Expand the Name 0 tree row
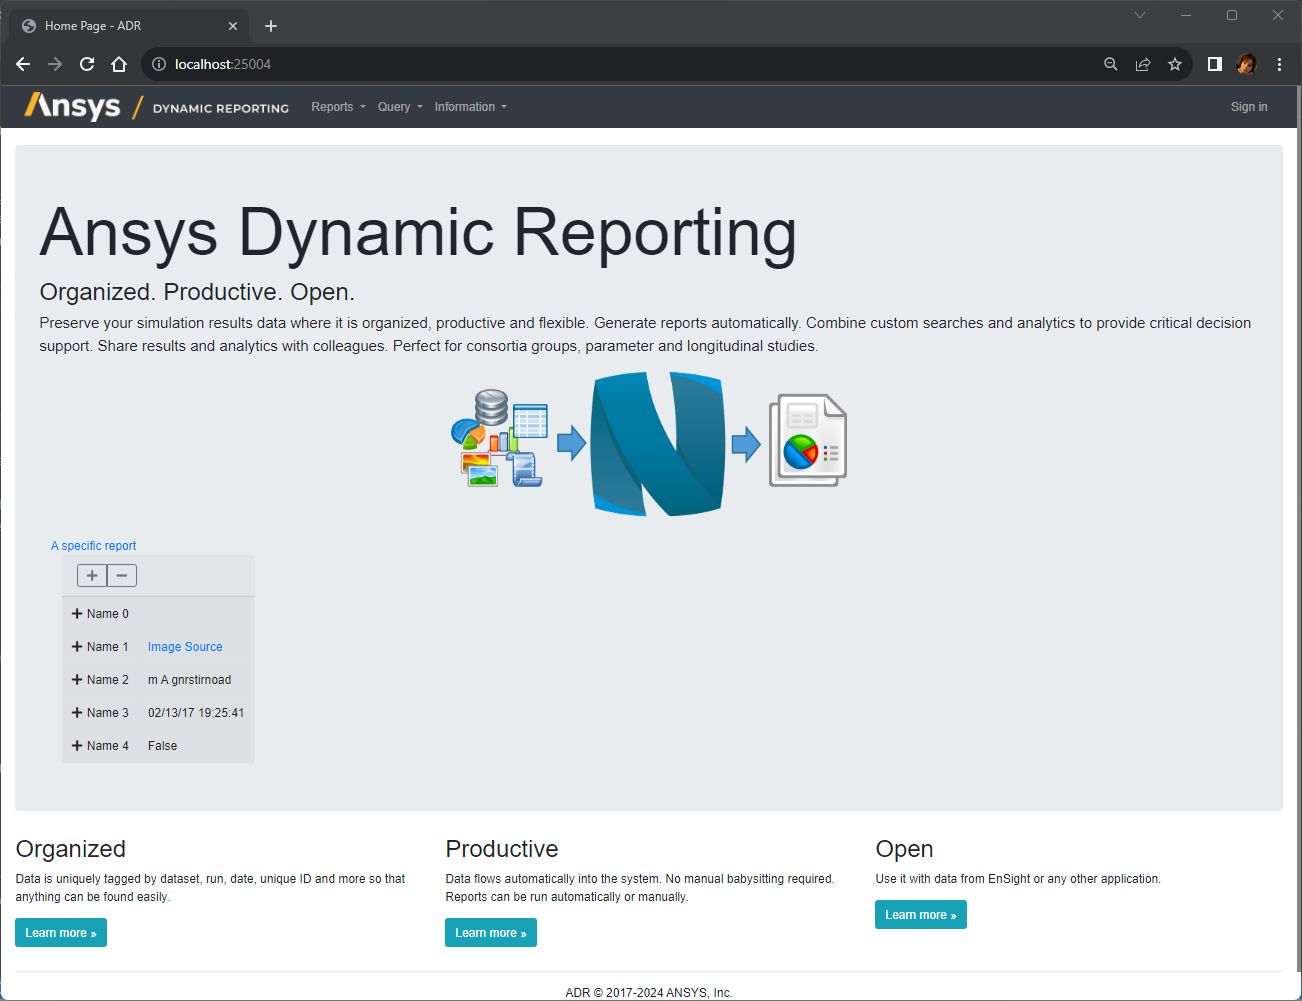Viewport: 1302px width, 1001px height. click(77, 614)
